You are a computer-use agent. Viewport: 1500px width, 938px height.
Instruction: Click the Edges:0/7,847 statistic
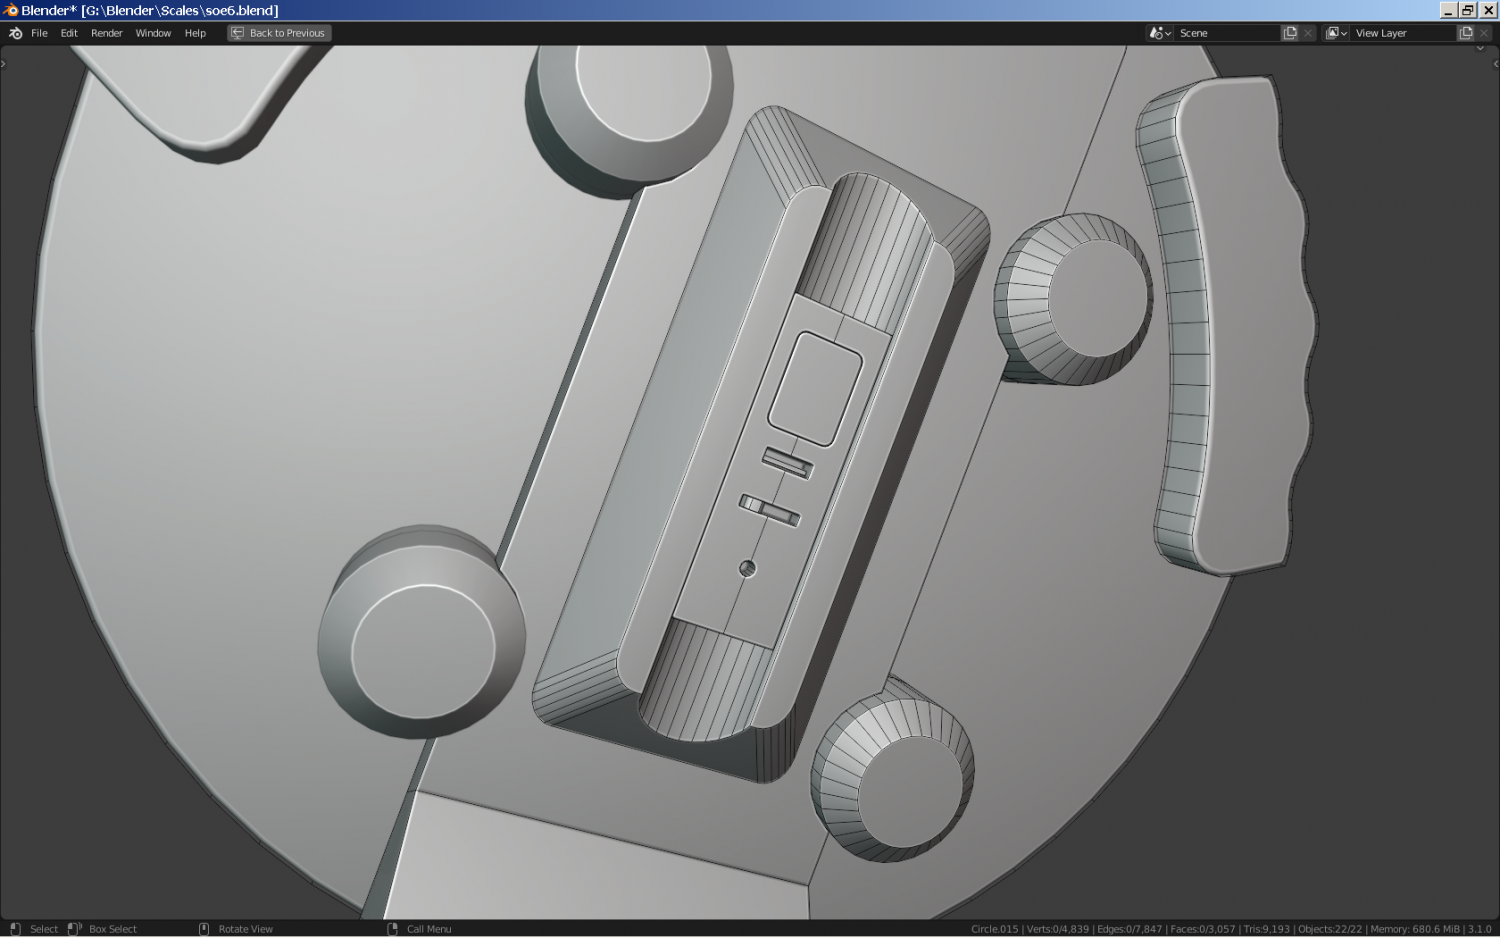[1129, 929]
